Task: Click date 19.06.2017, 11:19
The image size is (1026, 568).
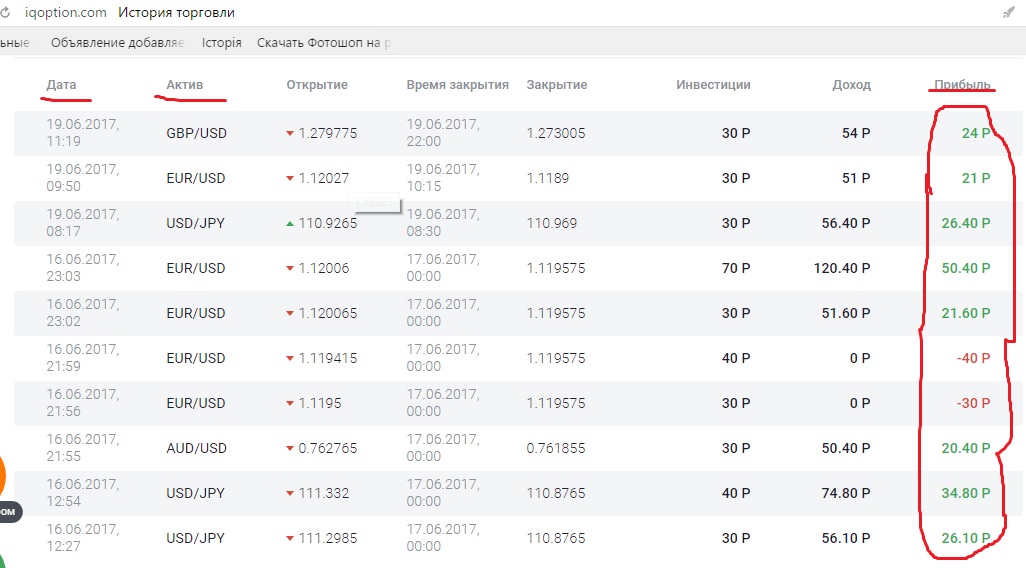Action: [82, 133]
